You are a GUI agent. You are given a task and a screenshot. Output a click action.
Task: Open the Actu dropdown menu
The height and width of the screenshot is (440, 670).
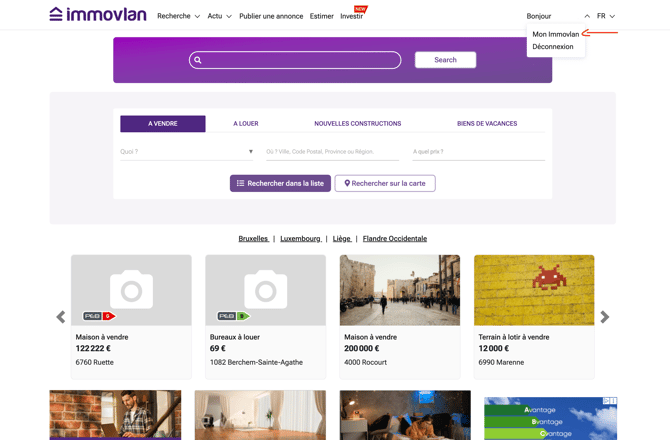click(x=219, y=16)
